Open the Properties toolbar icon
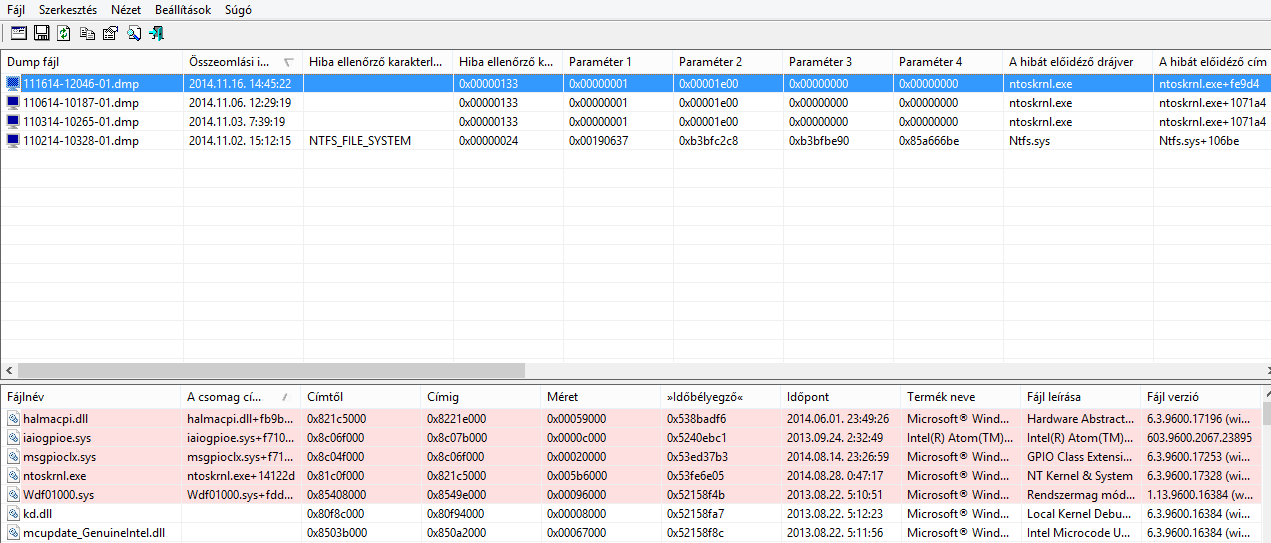The image size is (1271, 543). [110, 33]
